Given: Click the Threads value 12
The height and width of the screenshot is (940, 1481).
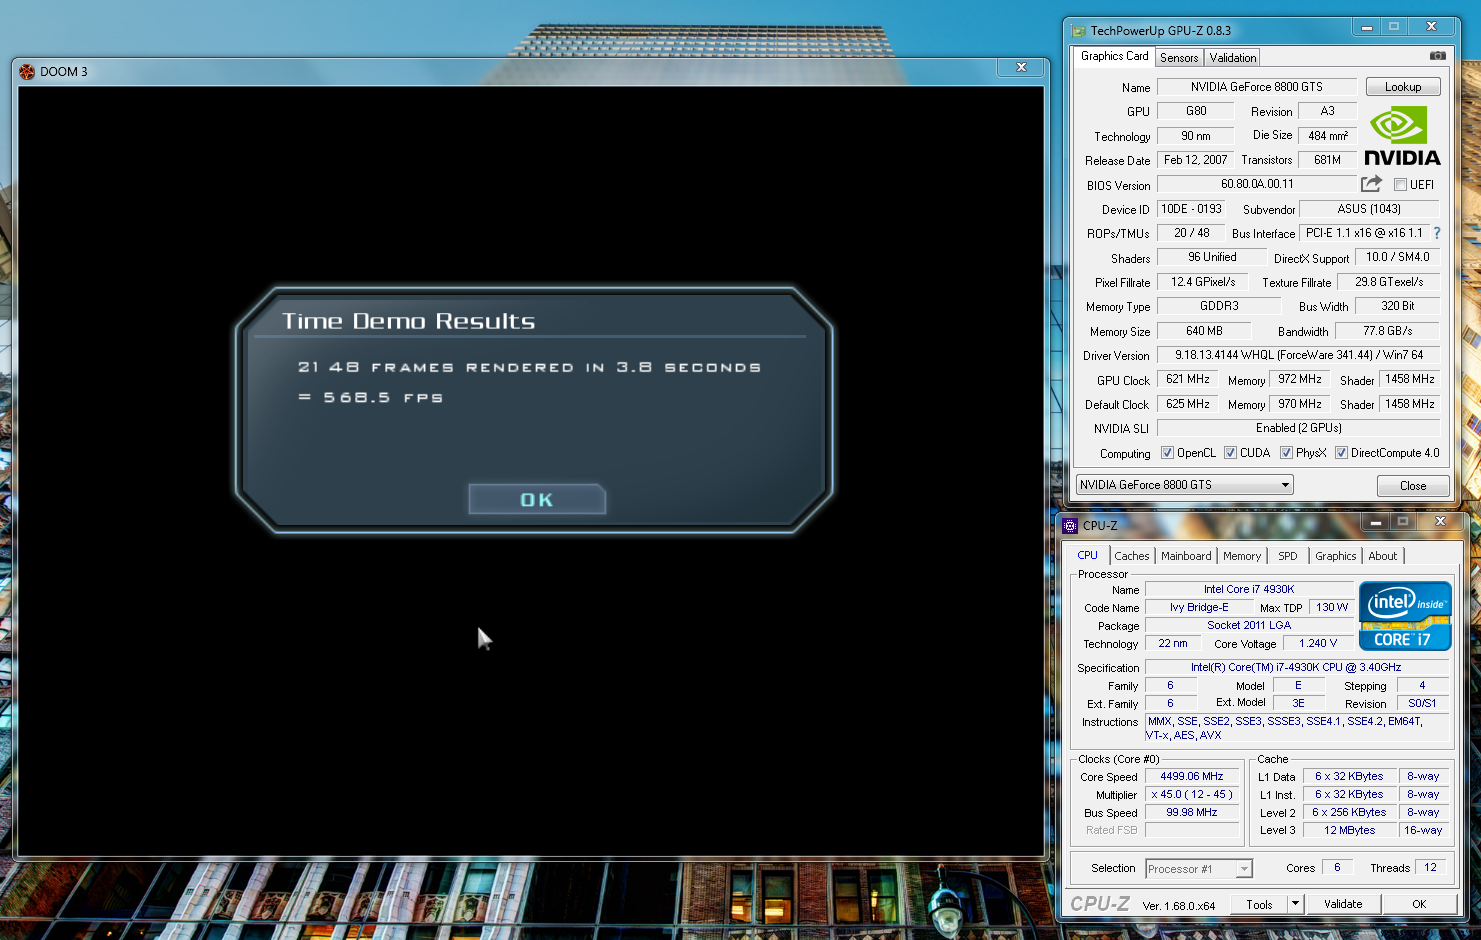Looking at the screenshot, I should click(x=1430, y=868).
